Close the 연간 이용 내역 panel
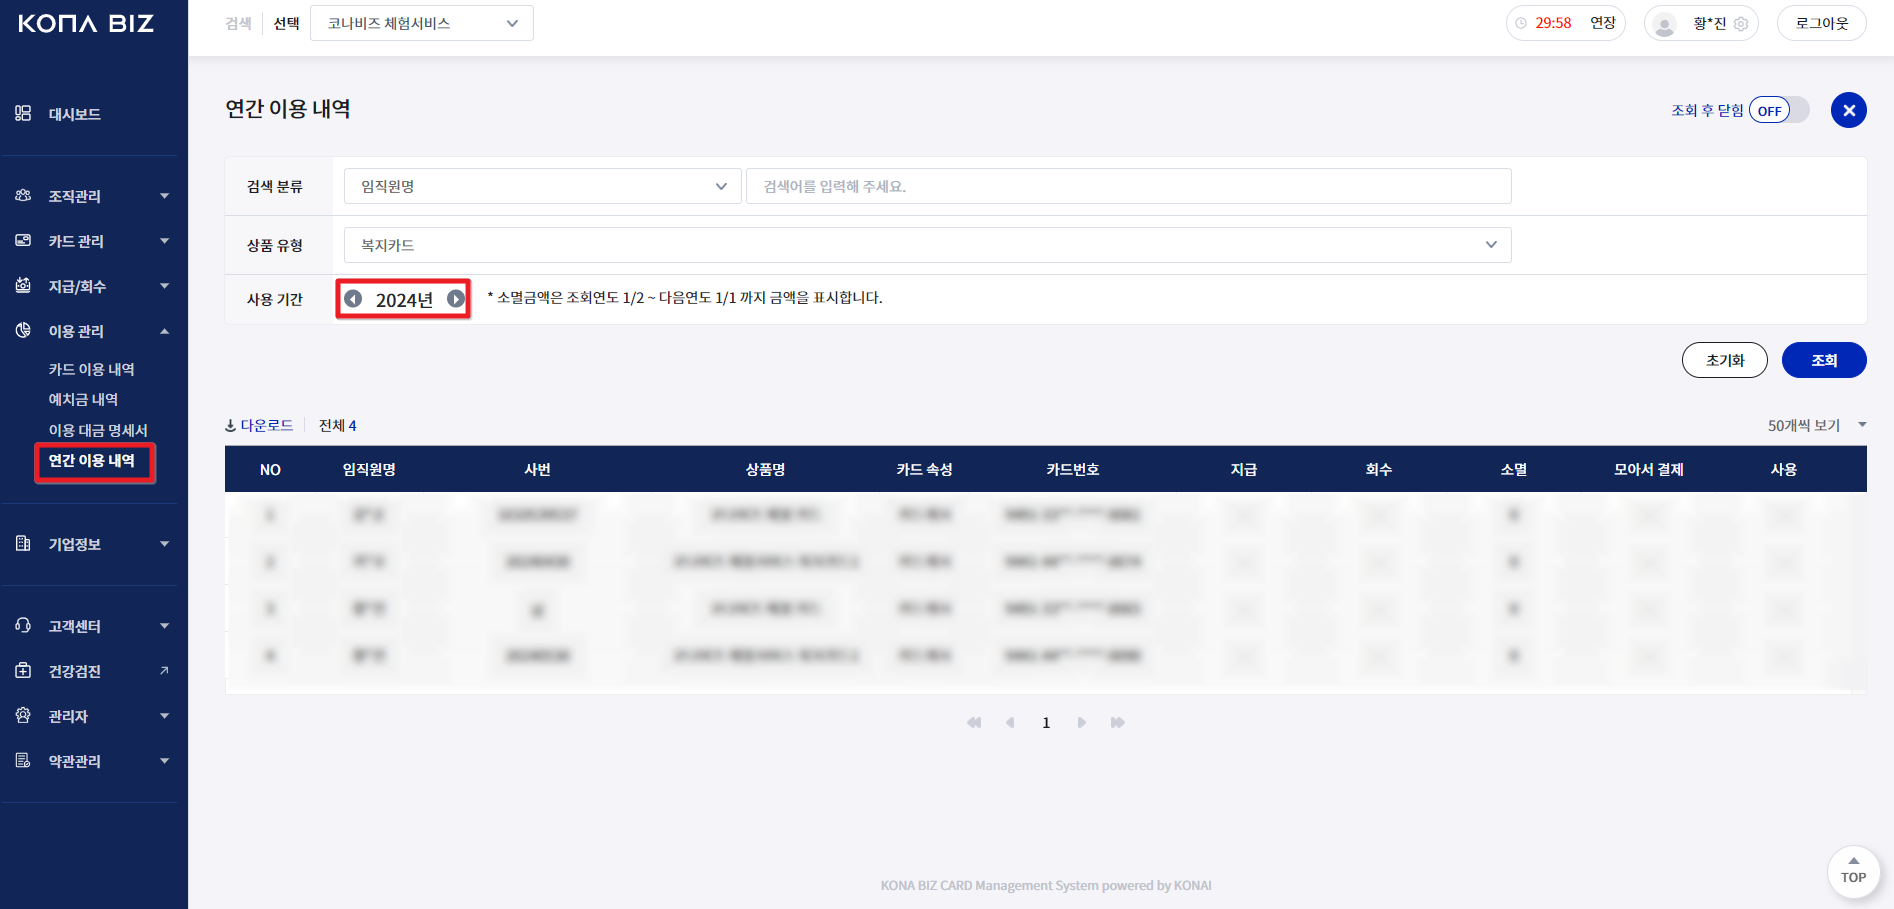Image resolution: width=1894 pixels, height=909 pixels. tap(1849, 110)
